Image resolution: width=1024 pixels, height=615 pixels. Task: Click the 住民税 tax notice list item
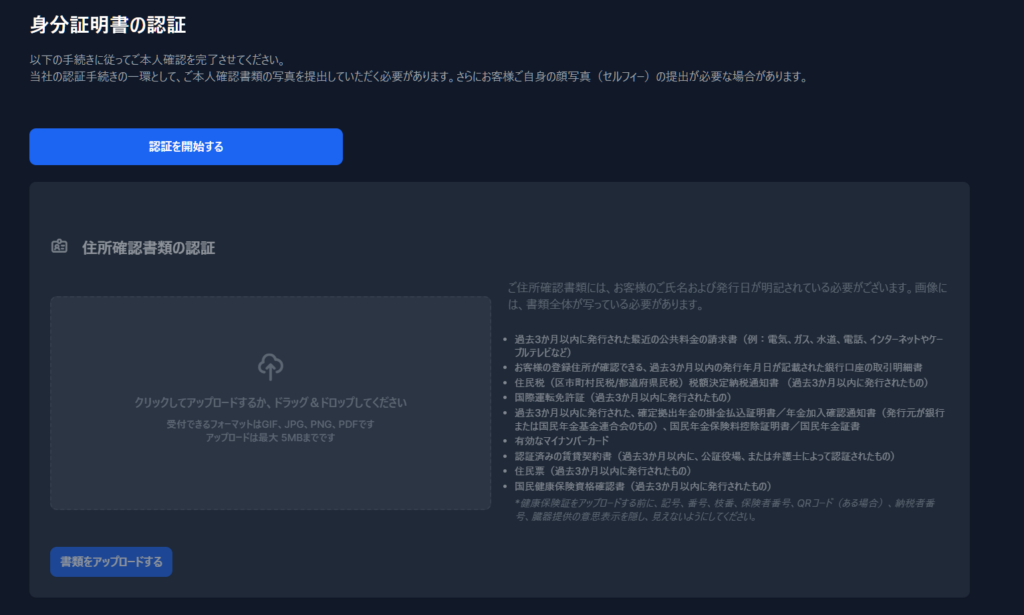(x=721, y=382)
